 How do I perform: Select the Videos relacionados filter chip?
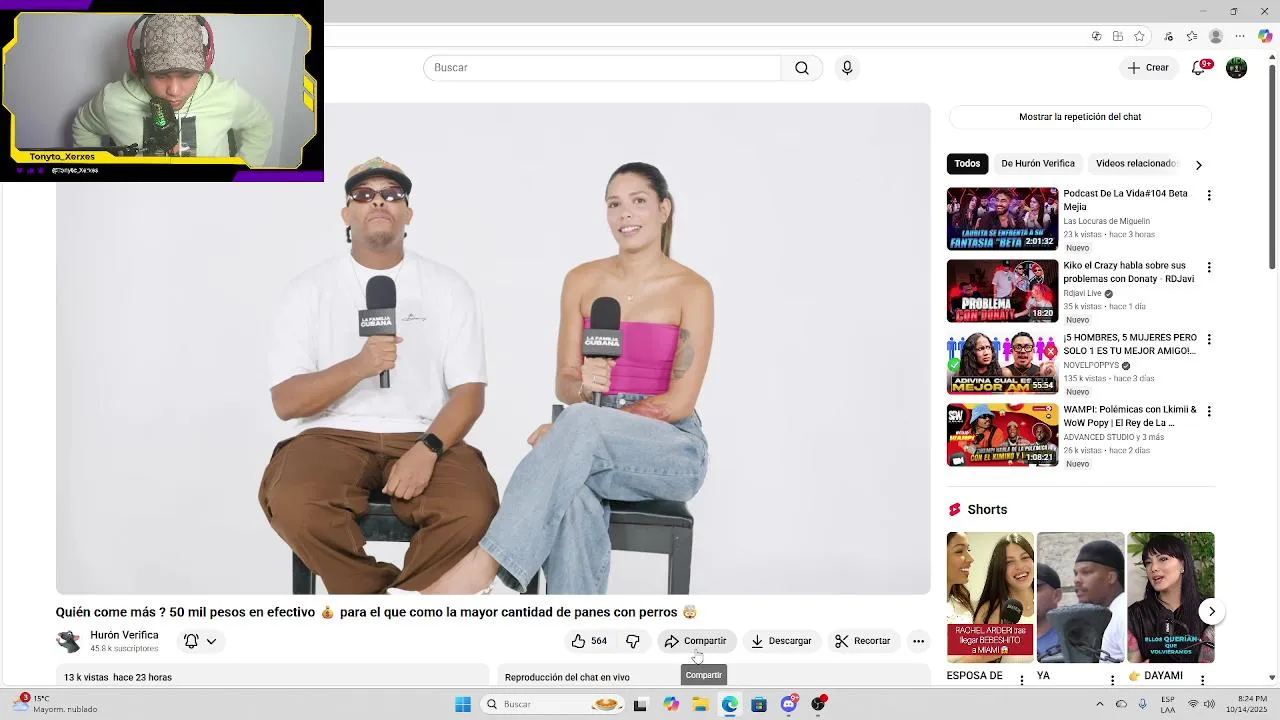point(1136,164)
